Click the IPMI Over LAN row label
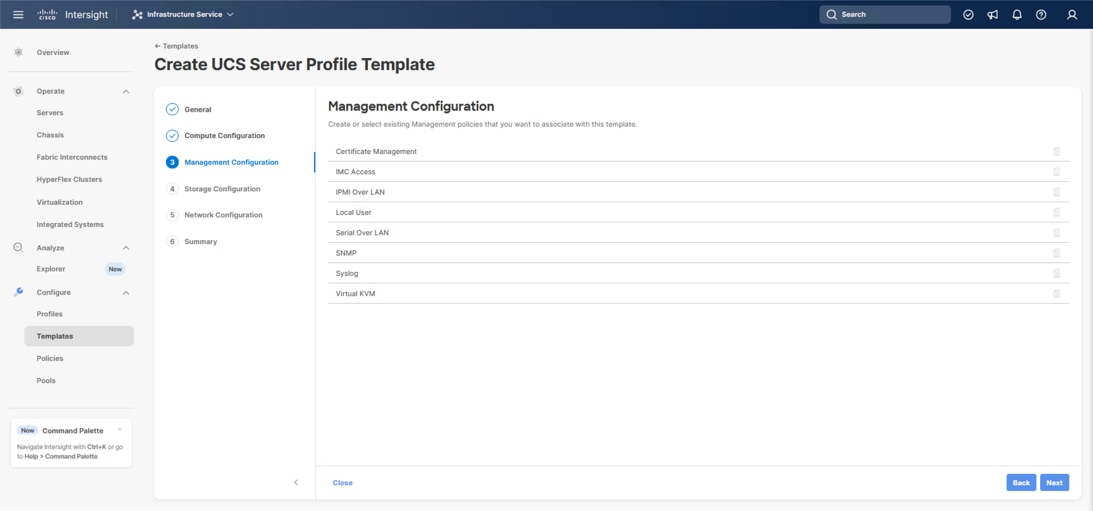The height and width of the screenshot is (511, 1093). pos(360,192)
